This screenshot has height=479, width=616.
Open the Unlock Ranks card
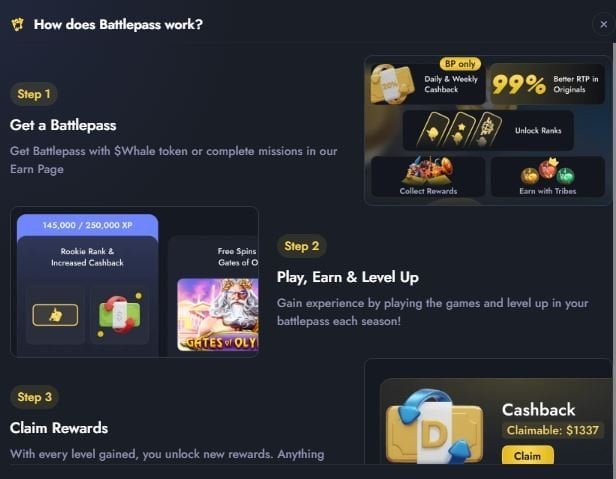[488, 130]
